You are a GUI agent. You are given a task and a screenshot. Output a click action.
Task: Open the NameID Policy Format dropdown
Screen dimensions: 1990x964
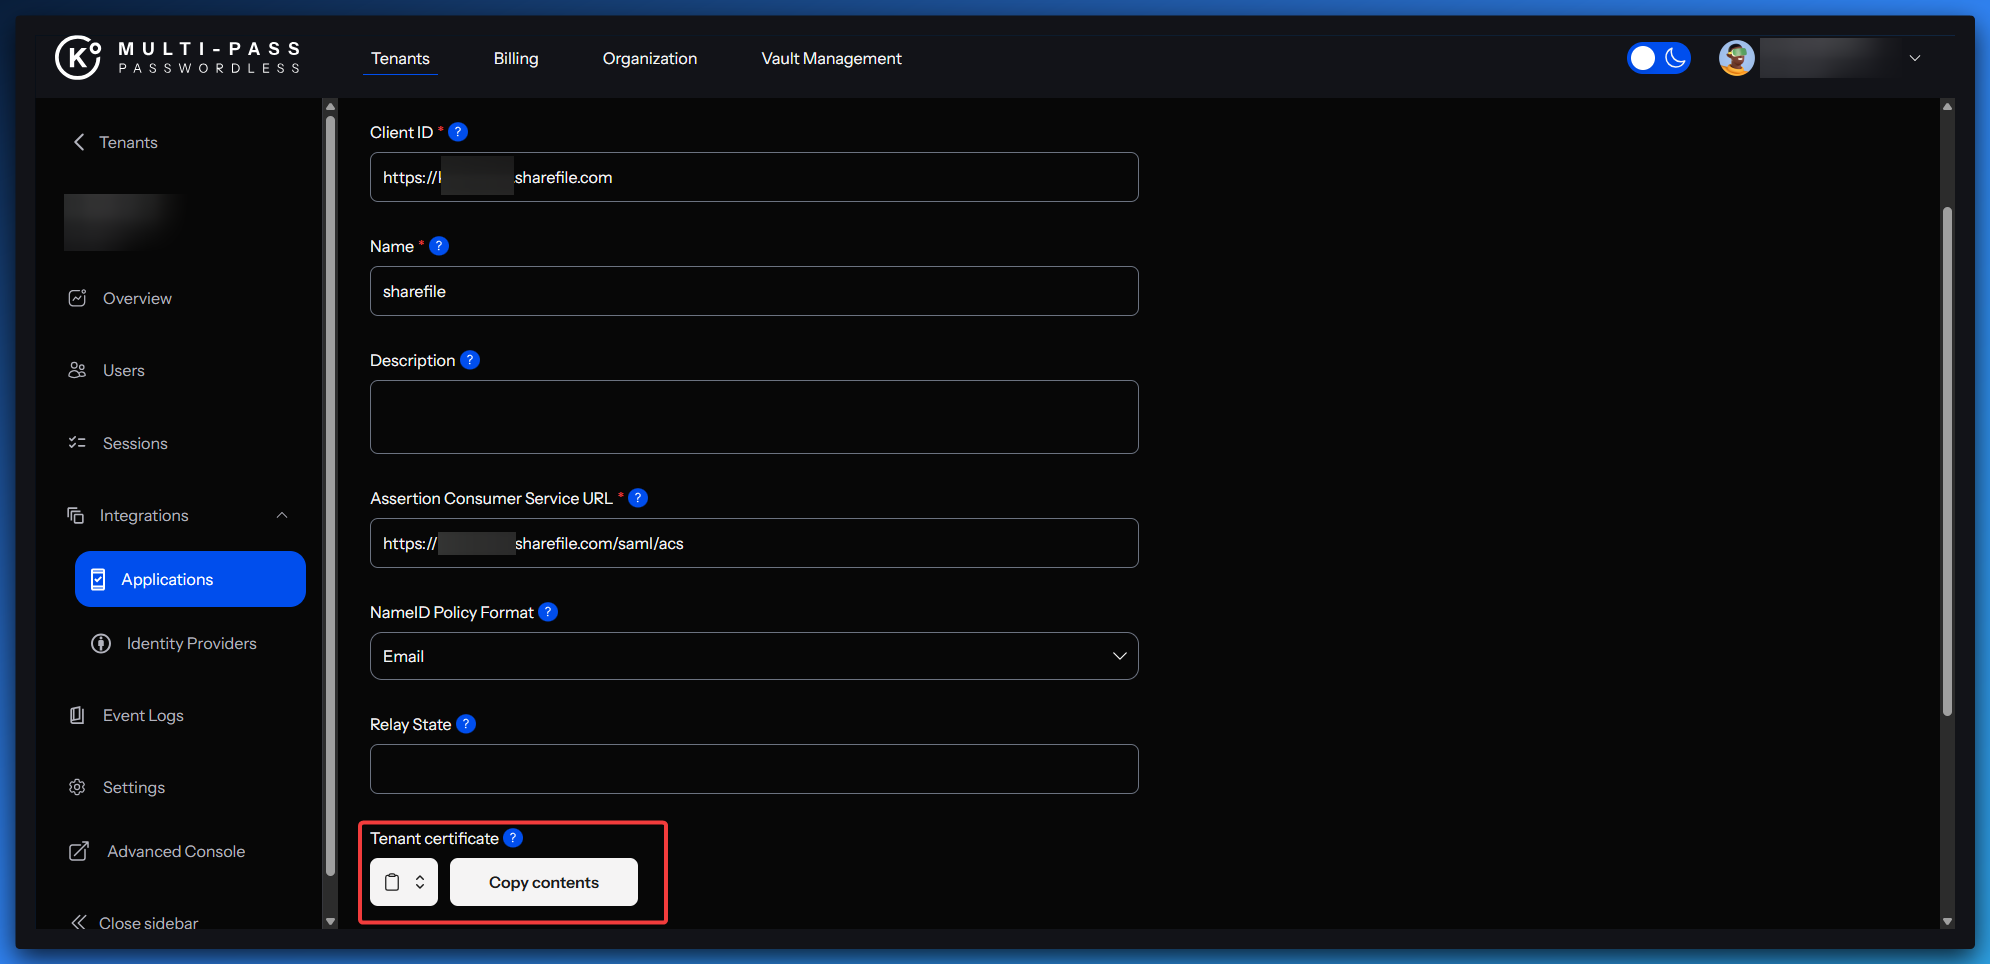tap(754, 656)
